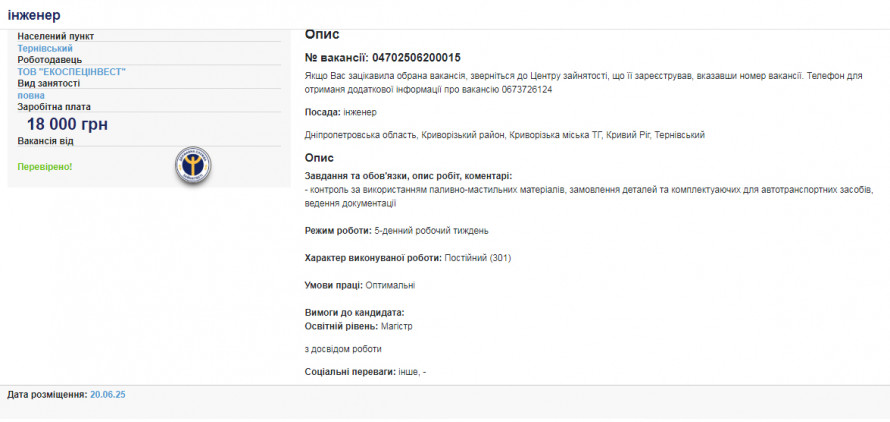The width and height of the screenshot is (890, 422).
Task: Click the employment center logo icon
Action: (193, 165)
